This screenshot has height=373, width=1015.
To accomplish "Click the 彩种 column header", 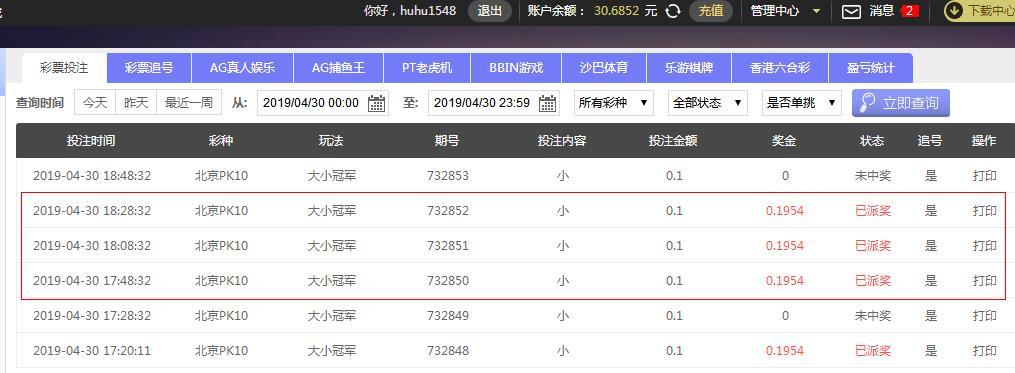I will [x=221, y=141].
